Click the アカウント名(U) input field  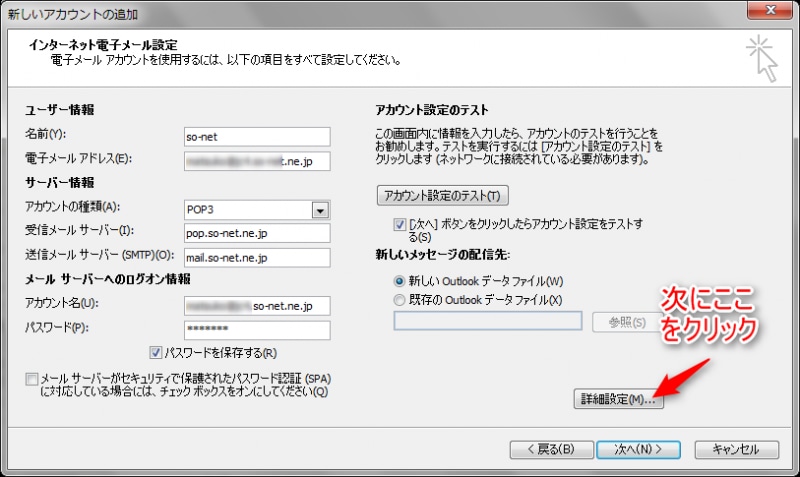point(257,306)
